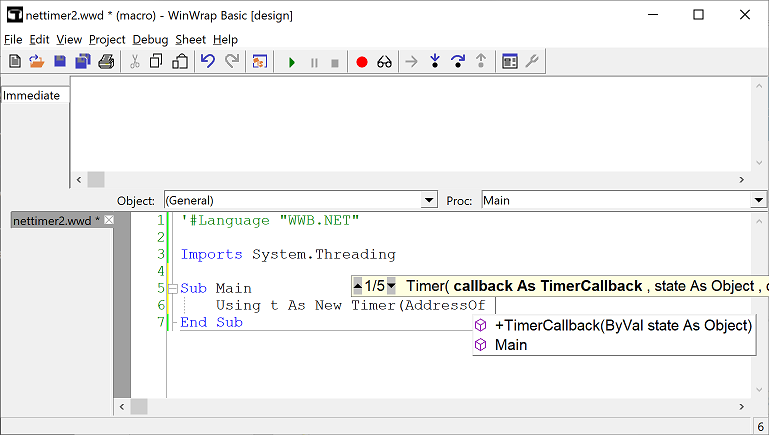Image resolution: width=769 pixels, height=435 pixels.
Task: Click inside the Immediate window text area
Action: click(x=410, y=125)
